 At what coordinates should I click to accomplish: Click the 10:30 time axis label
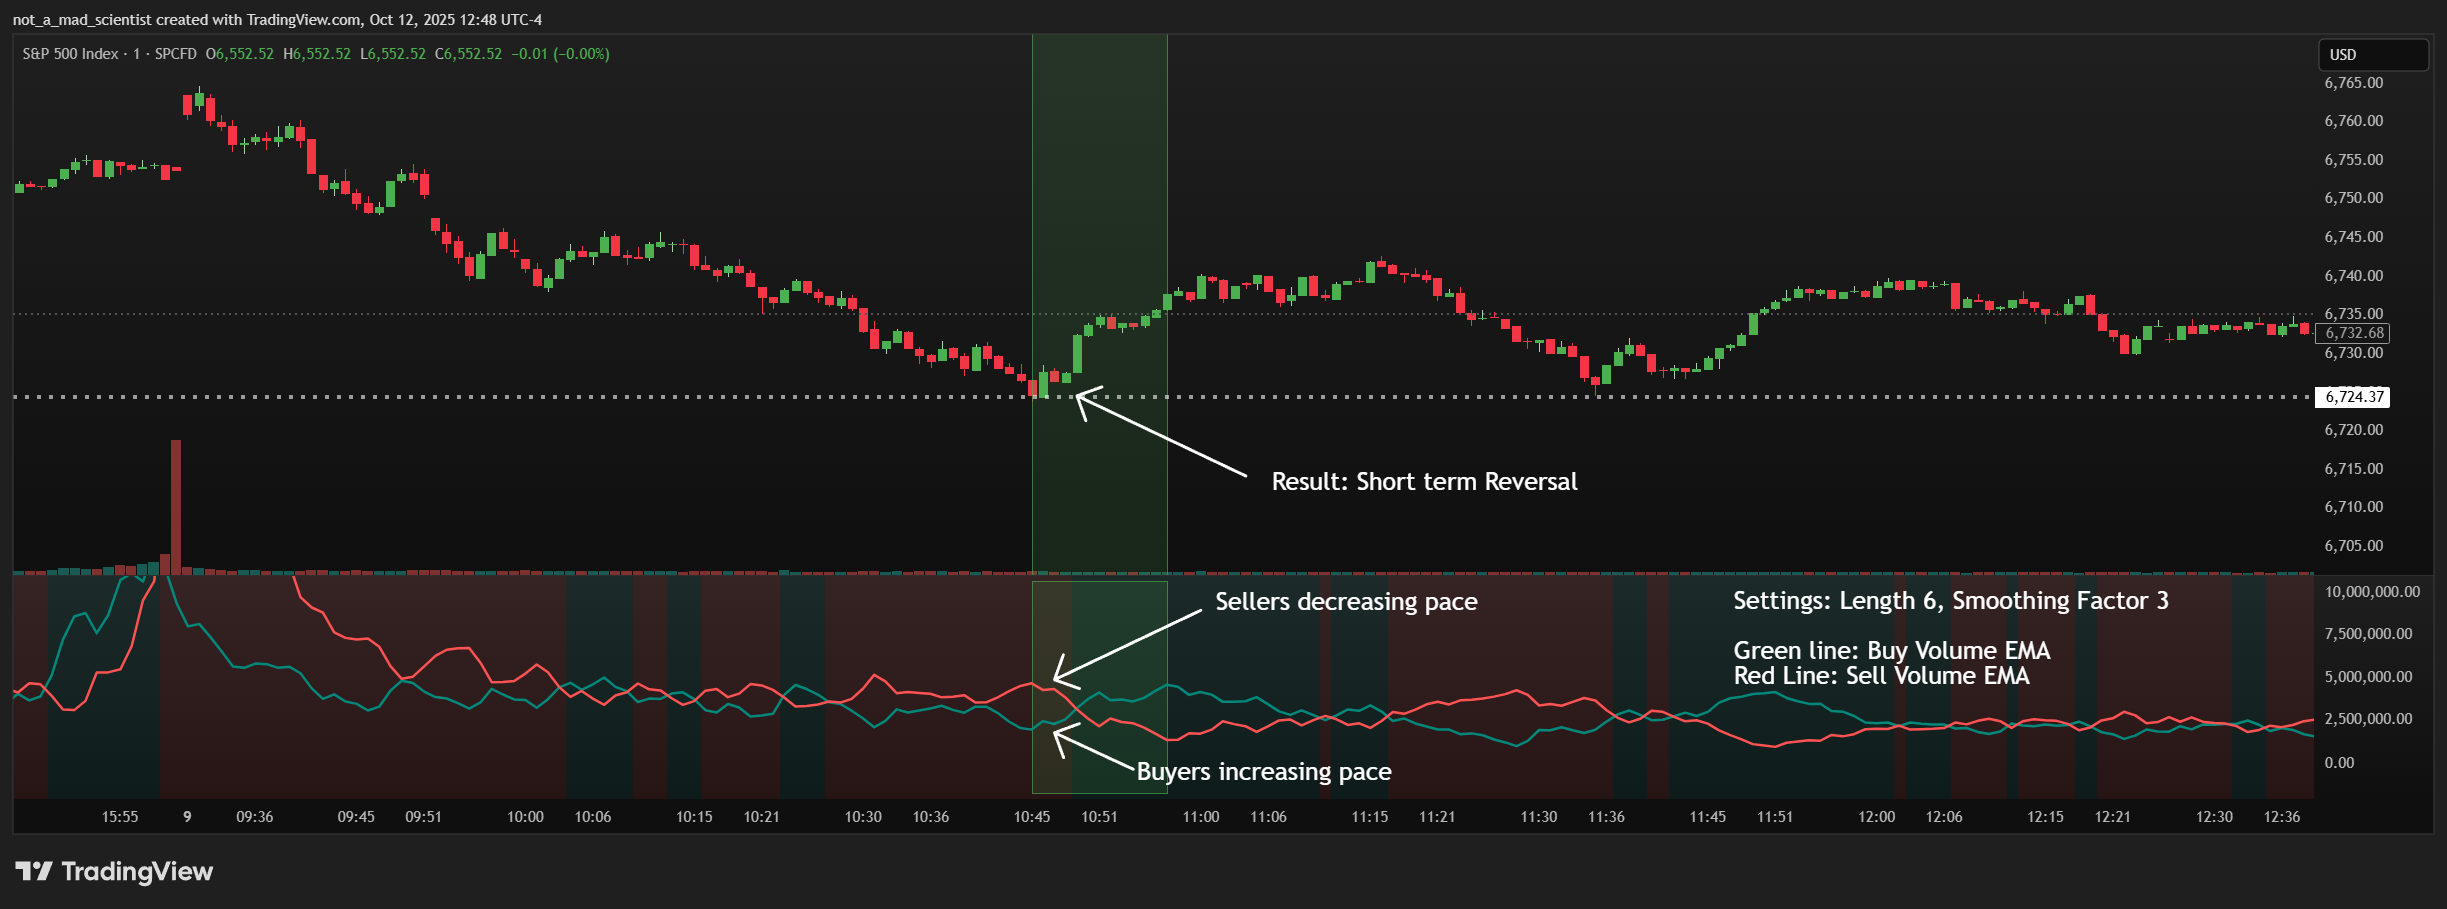863,817
